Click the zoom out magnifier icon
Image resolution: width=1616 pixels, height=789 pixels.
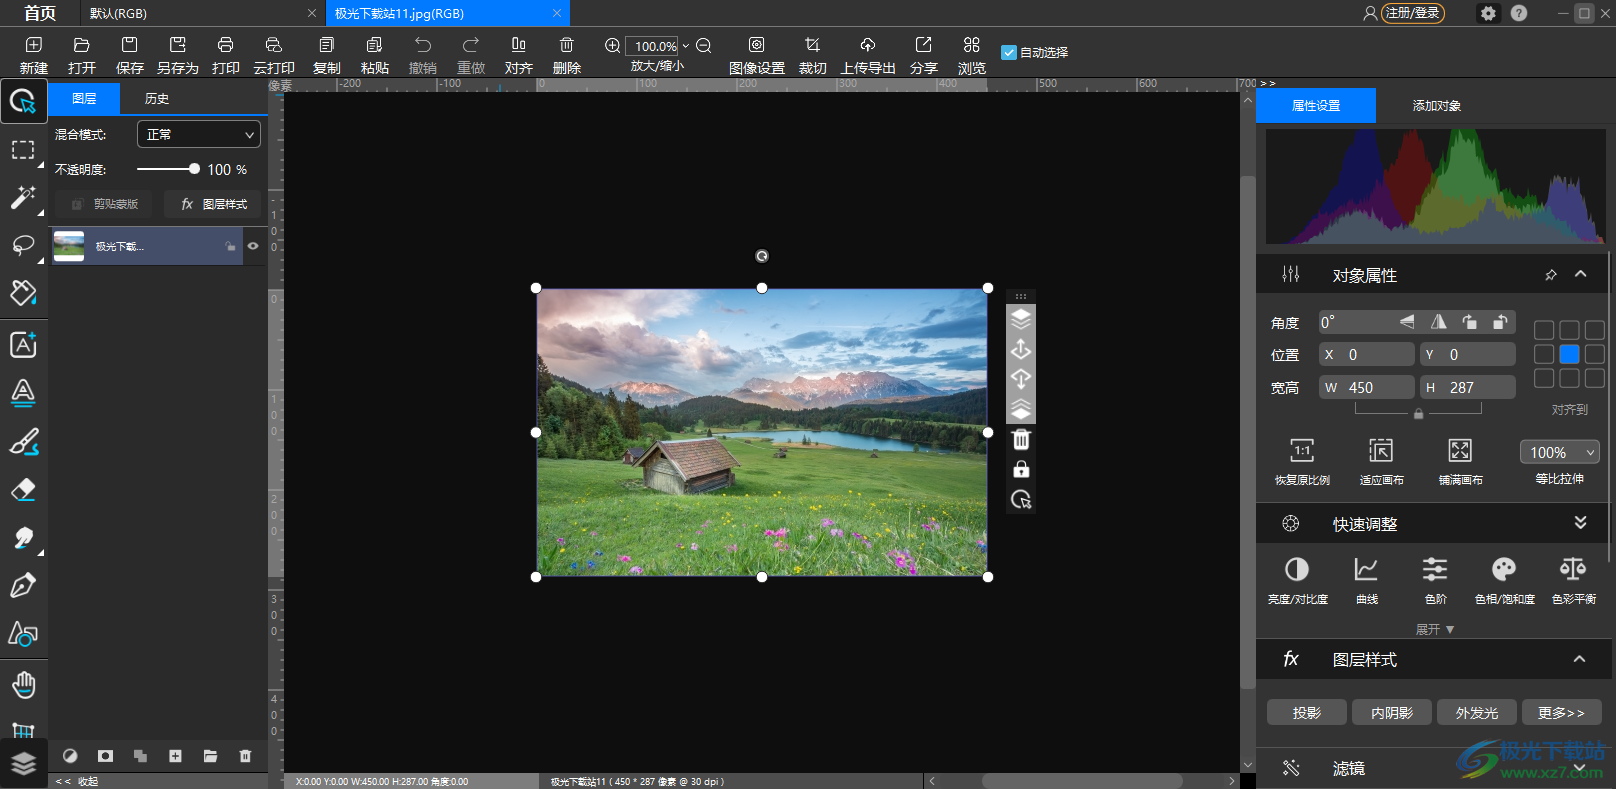[704, 45]
